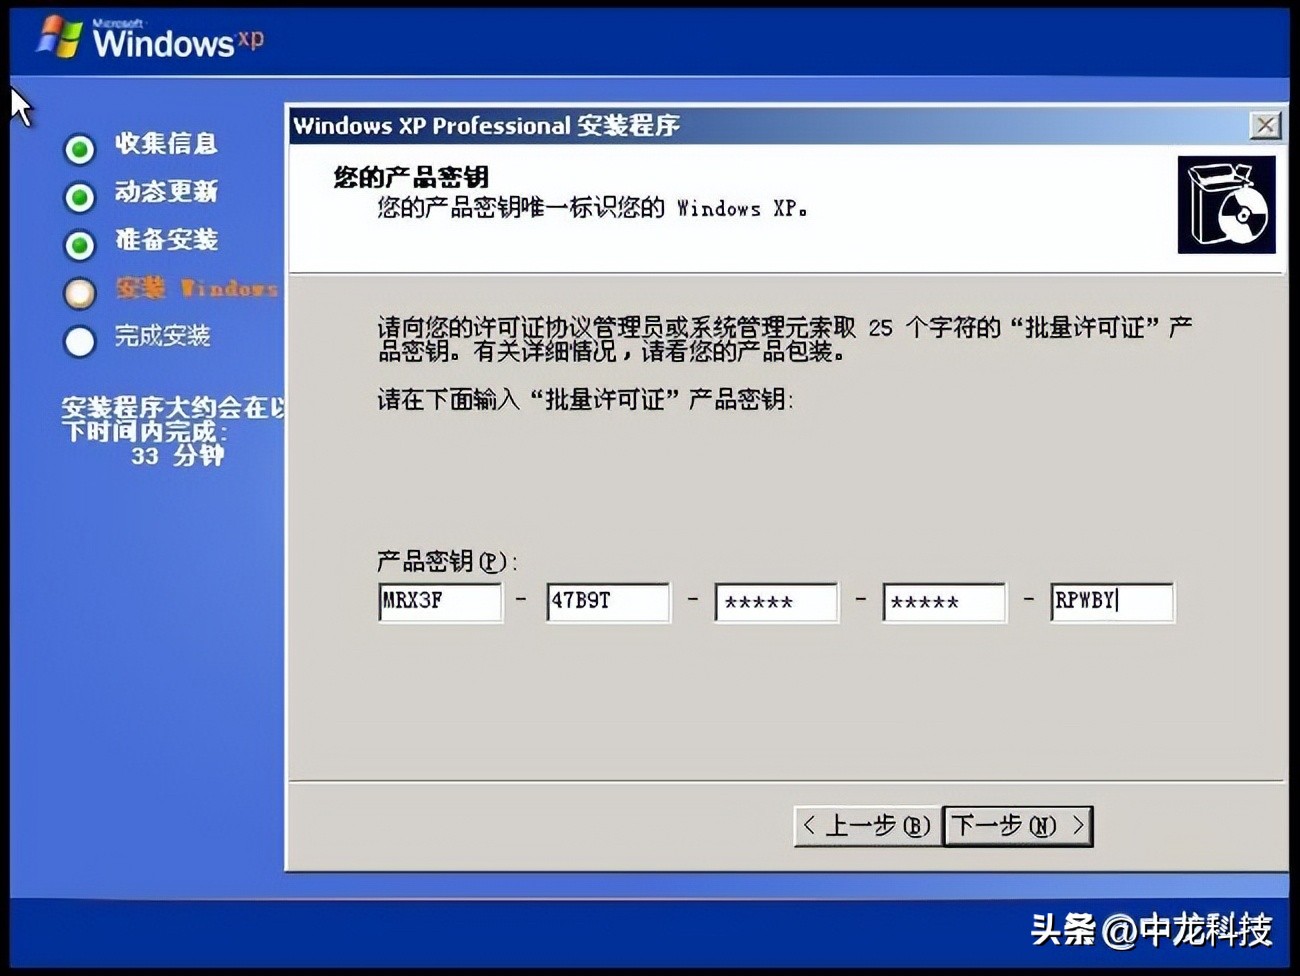The height and width of the screenshot is (976, 1300).
Task: Click the status circle beside 完成安装
Action: coord(79,340)
